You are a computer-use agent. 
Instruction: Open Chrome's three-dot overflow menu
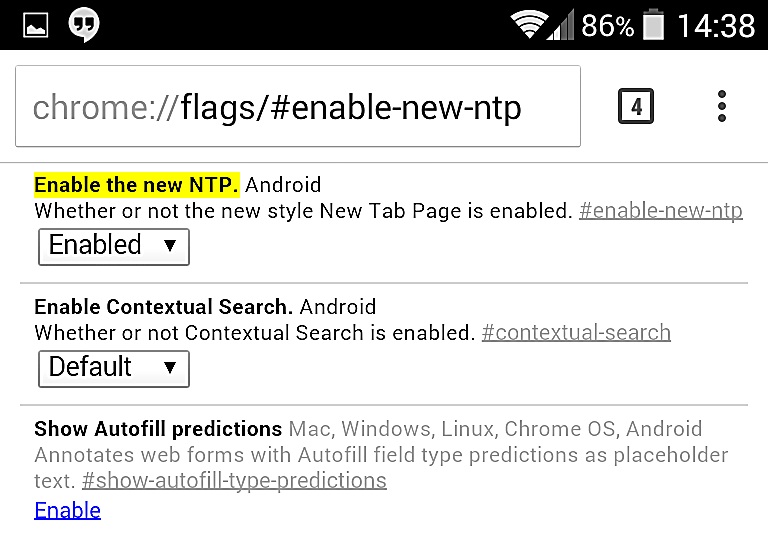coord(721,106)
